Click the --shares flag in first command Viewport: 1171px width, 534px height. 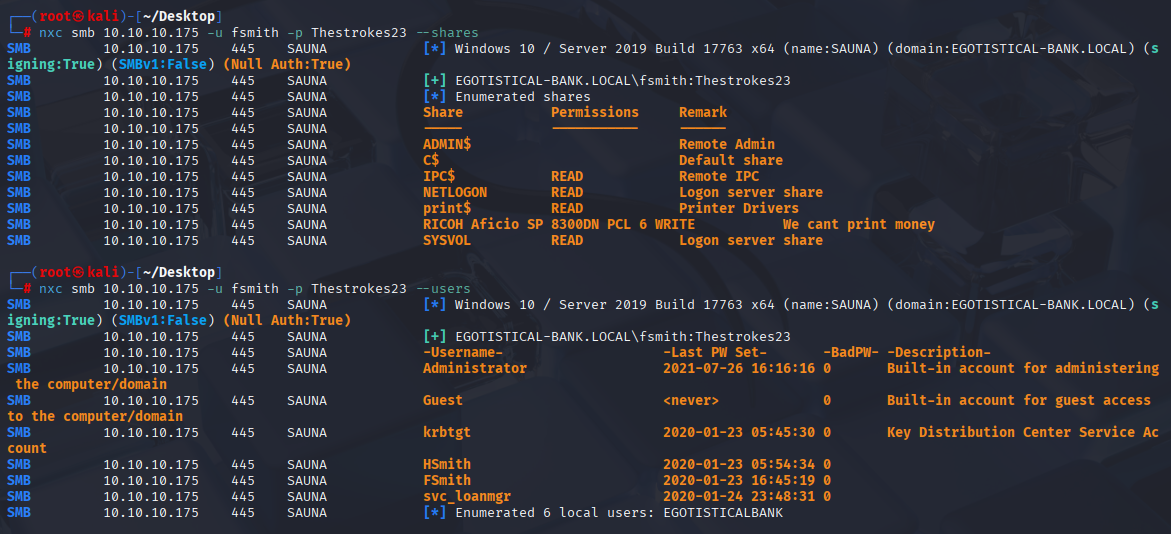[447, 33]
